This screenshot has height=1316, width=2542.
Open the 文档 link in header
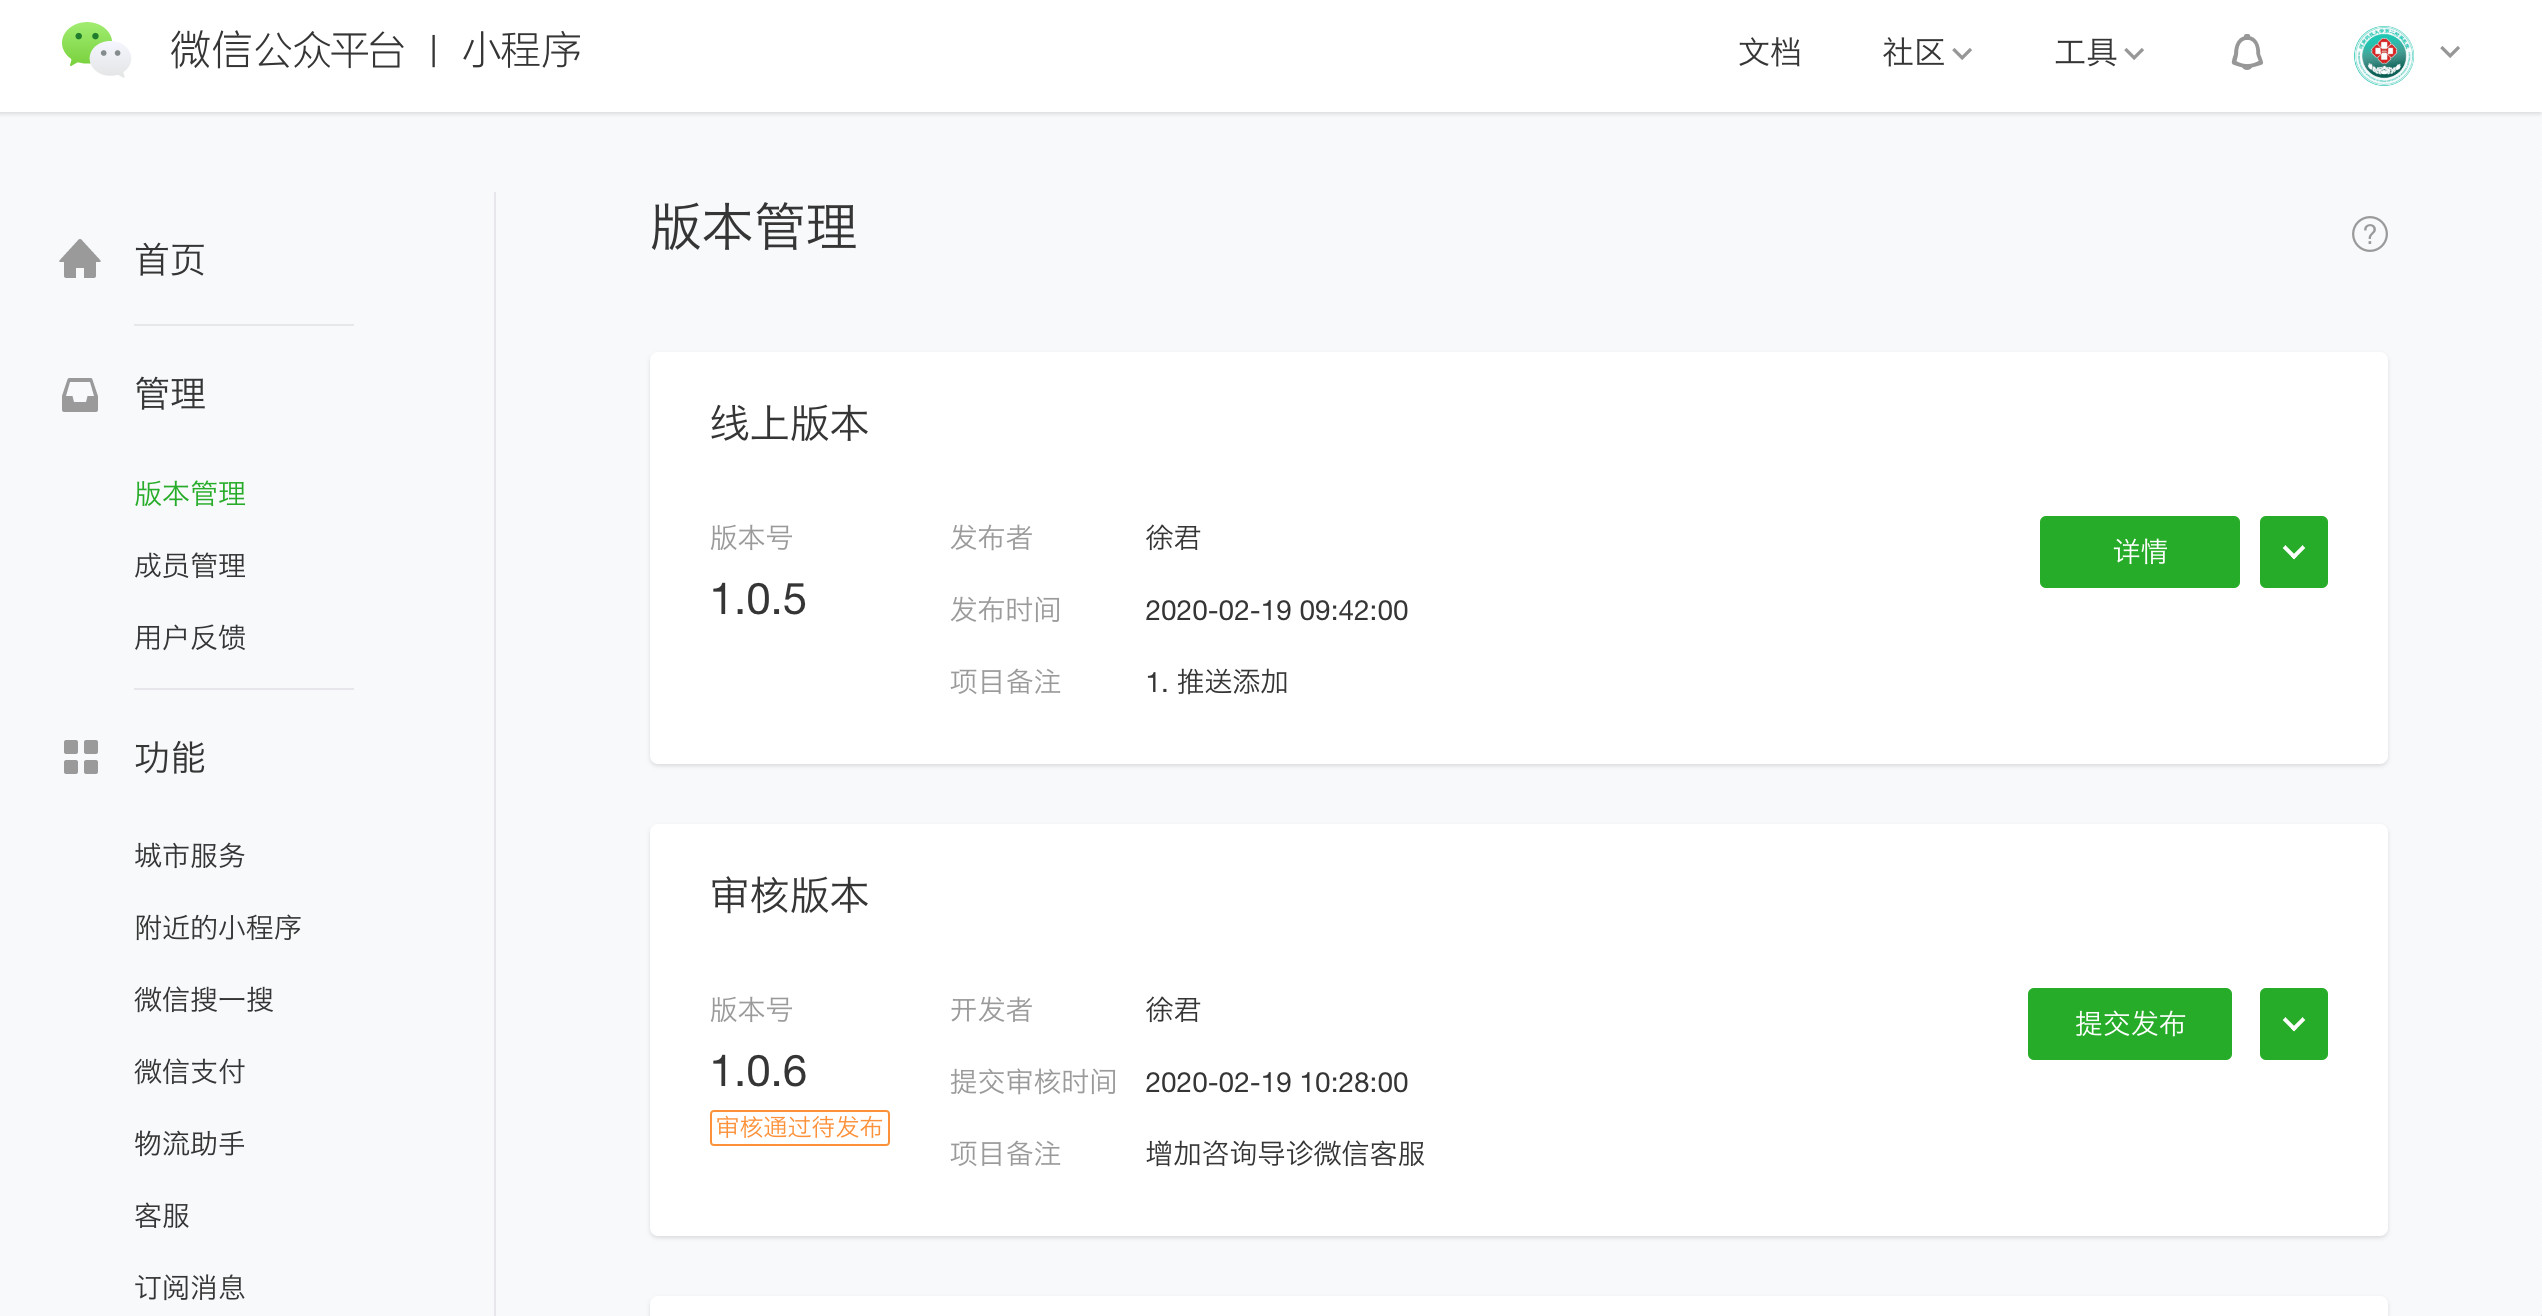(x=1769, y=52)
